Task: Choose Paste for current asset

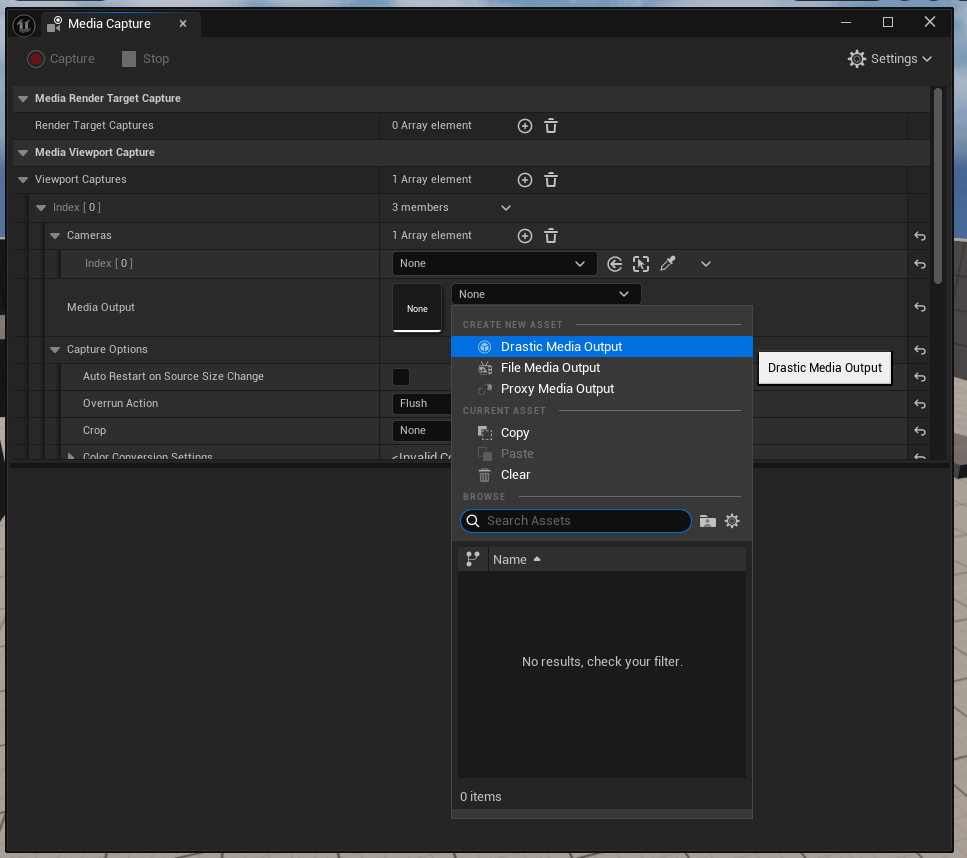Action: [x=601, y=454]
